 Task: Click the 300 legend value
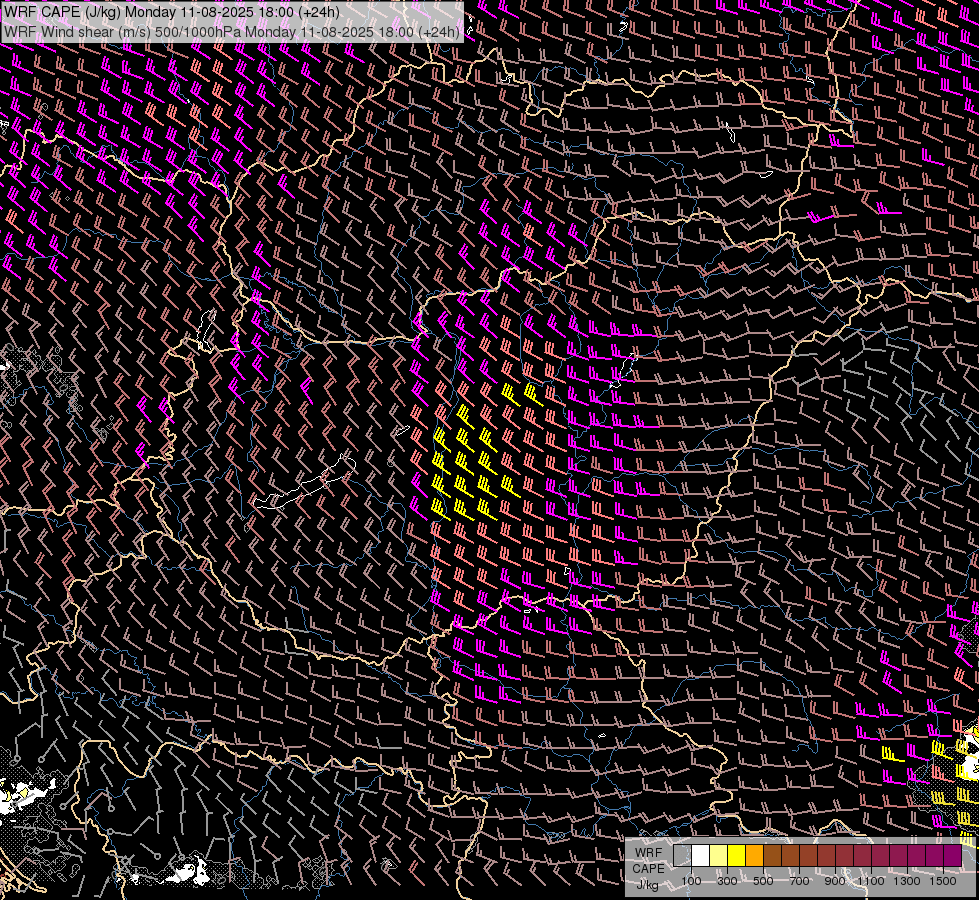pyautogui.click(x=727, y=881)
